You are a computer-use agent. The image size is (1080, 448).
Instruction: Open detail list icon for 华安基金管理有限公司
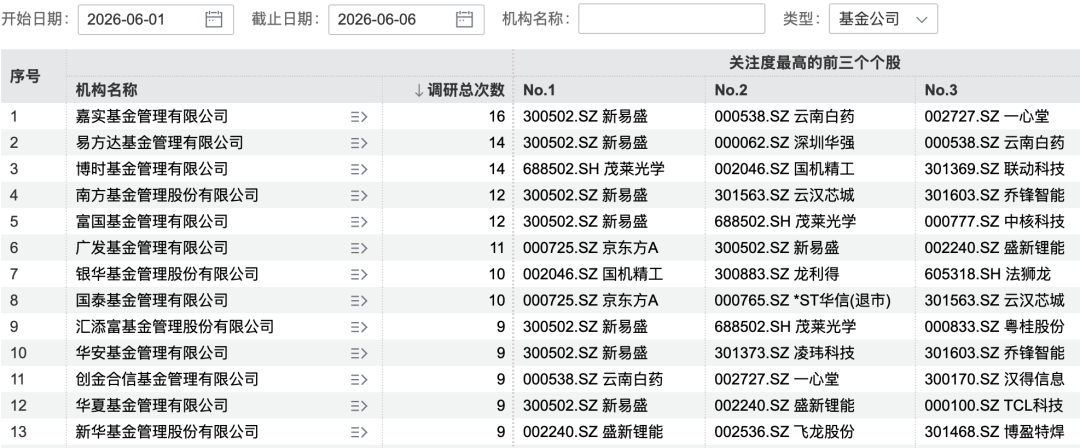pyautogui.click(x=359, y=353)
